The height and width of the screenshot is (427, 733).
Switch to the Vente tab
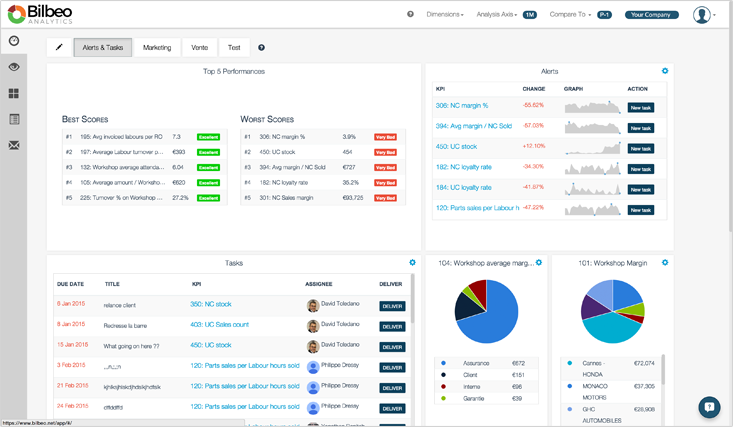coord(200,47)
